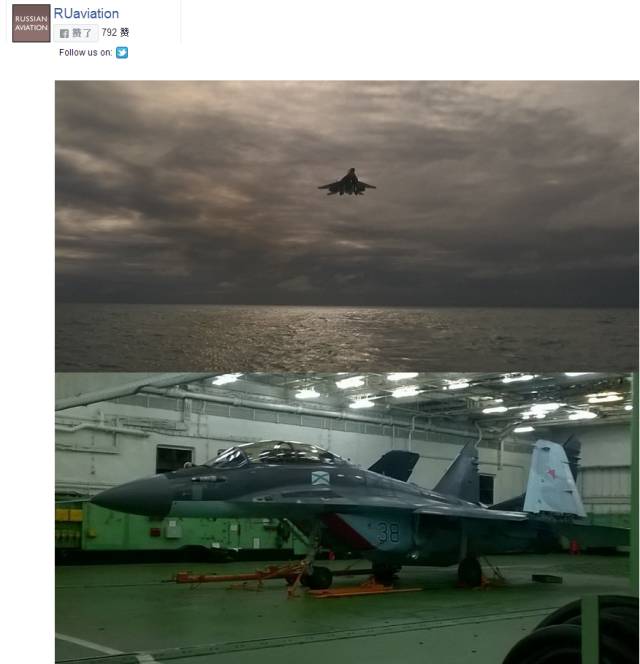Image resolution: width=640 pixels, height=664 pixels.
Task: Click the bright hangar ceiling lights
Action: click(424, 394)
